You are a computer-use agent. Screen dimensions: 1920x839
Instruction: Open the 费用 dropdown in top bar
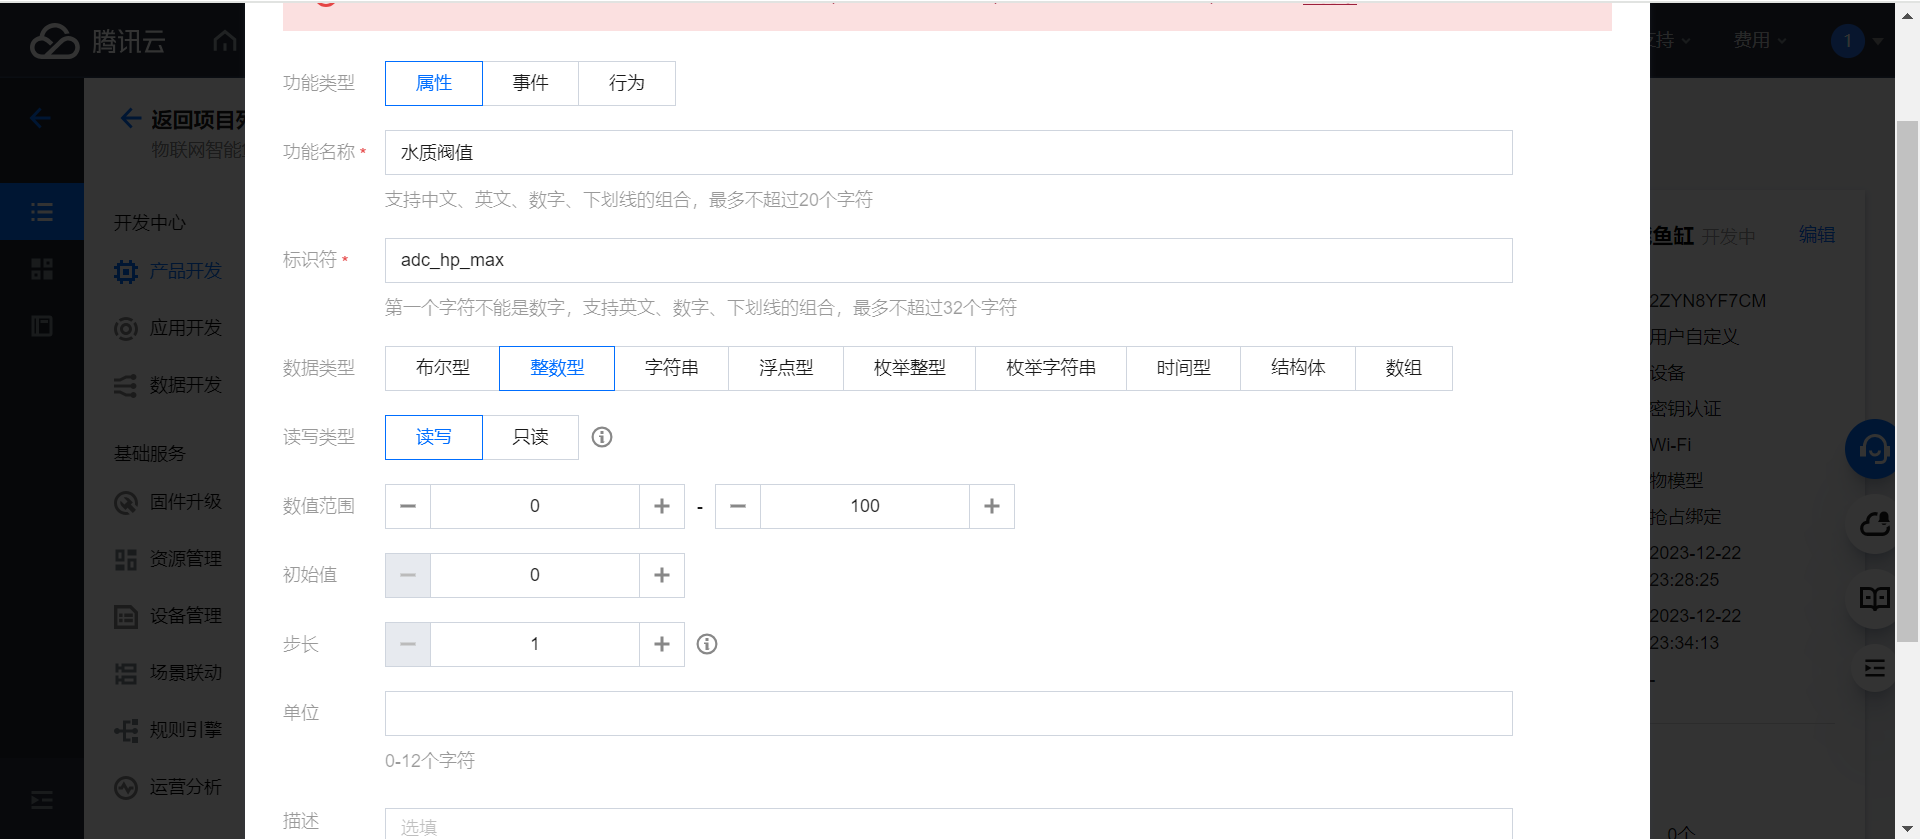coord(1759,40)
